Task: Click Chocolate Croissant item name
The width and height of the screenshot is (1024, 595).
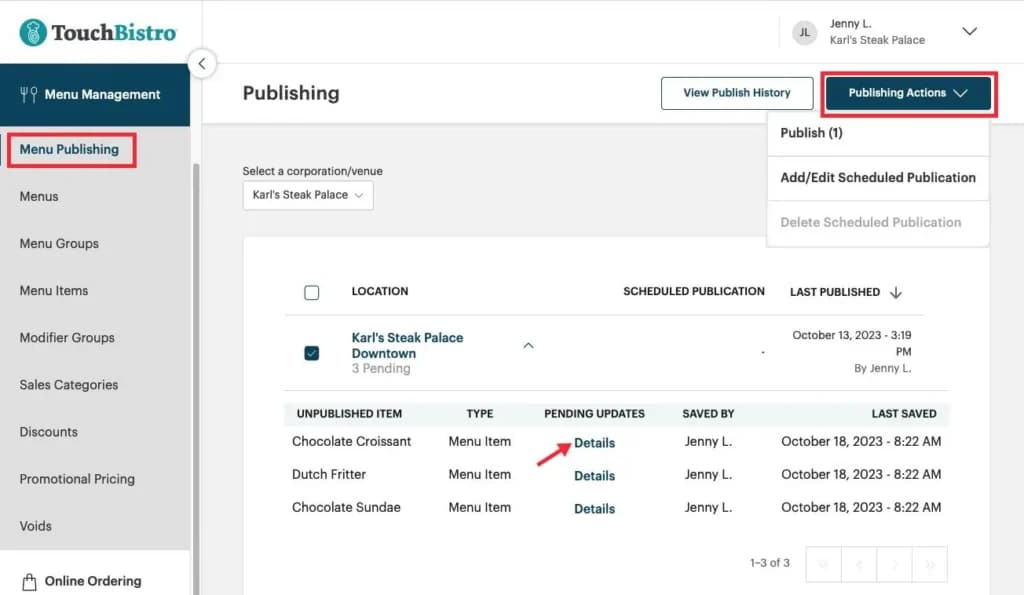Action: click(351, 442)
